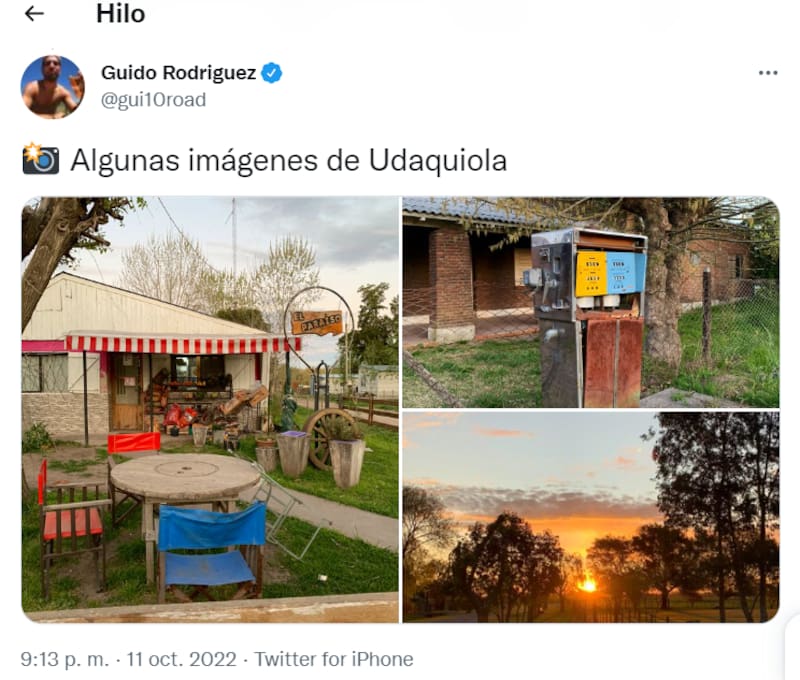Click the yellow panel on the fuel pump
Viewport: 800px width, 680px height.
pyautogui.click(x=591, y=273)
